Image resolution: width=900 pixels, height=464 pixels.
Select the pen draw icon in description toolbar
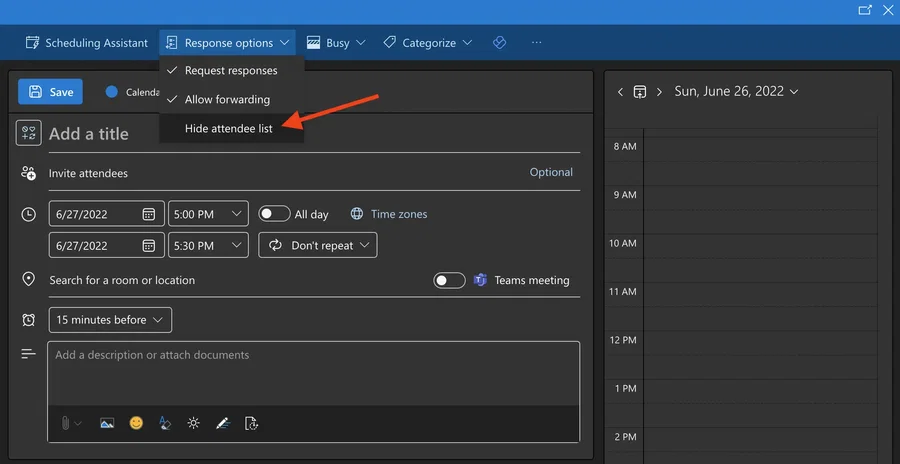coord(223,423)
